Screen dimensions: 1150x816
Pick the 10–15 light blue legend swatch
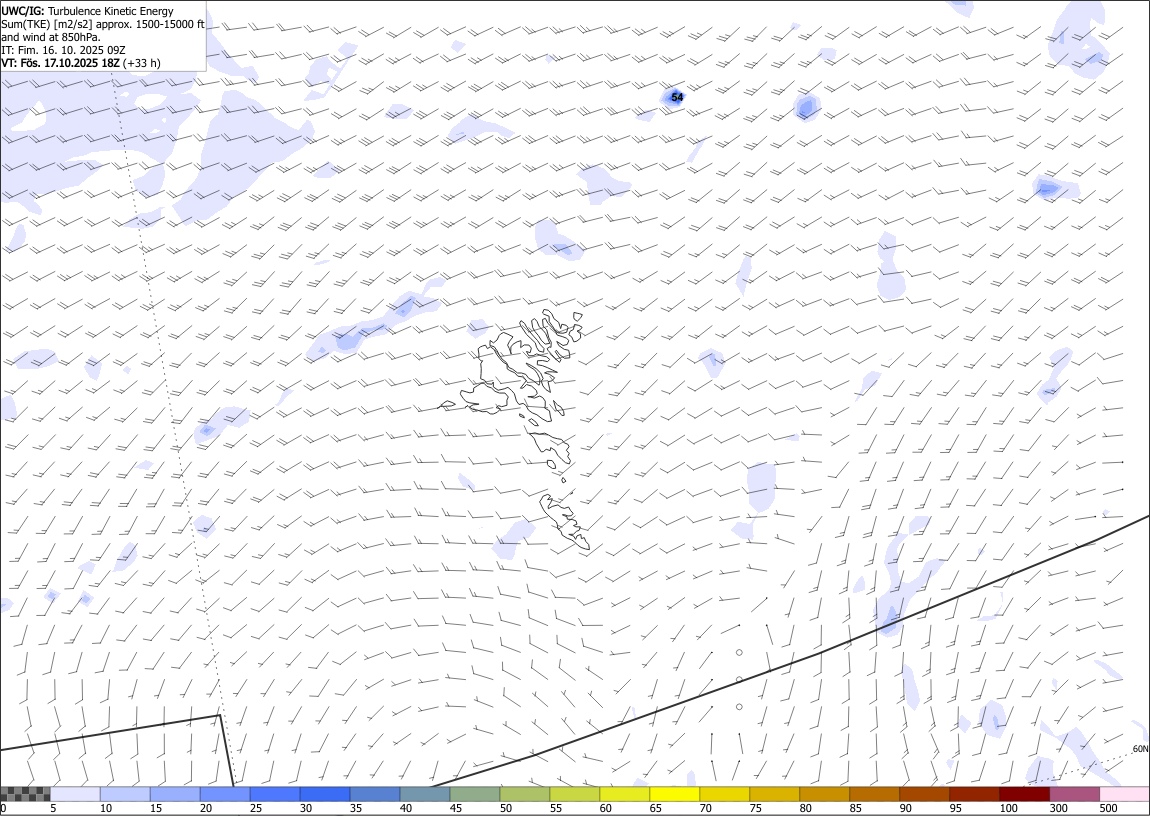(125, 794)
